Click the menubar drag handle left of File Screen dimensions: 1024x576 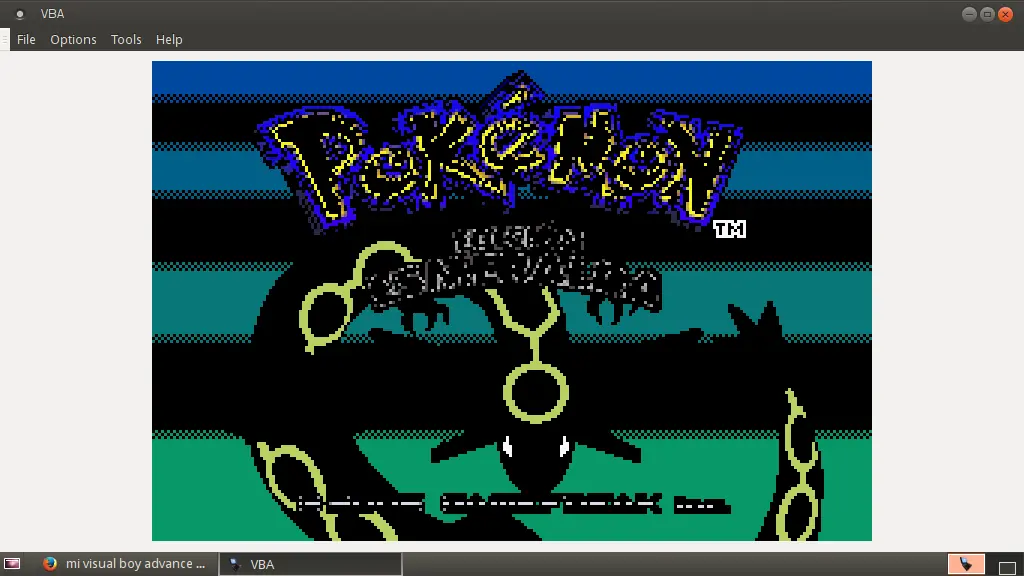click(x=5, y=39)
